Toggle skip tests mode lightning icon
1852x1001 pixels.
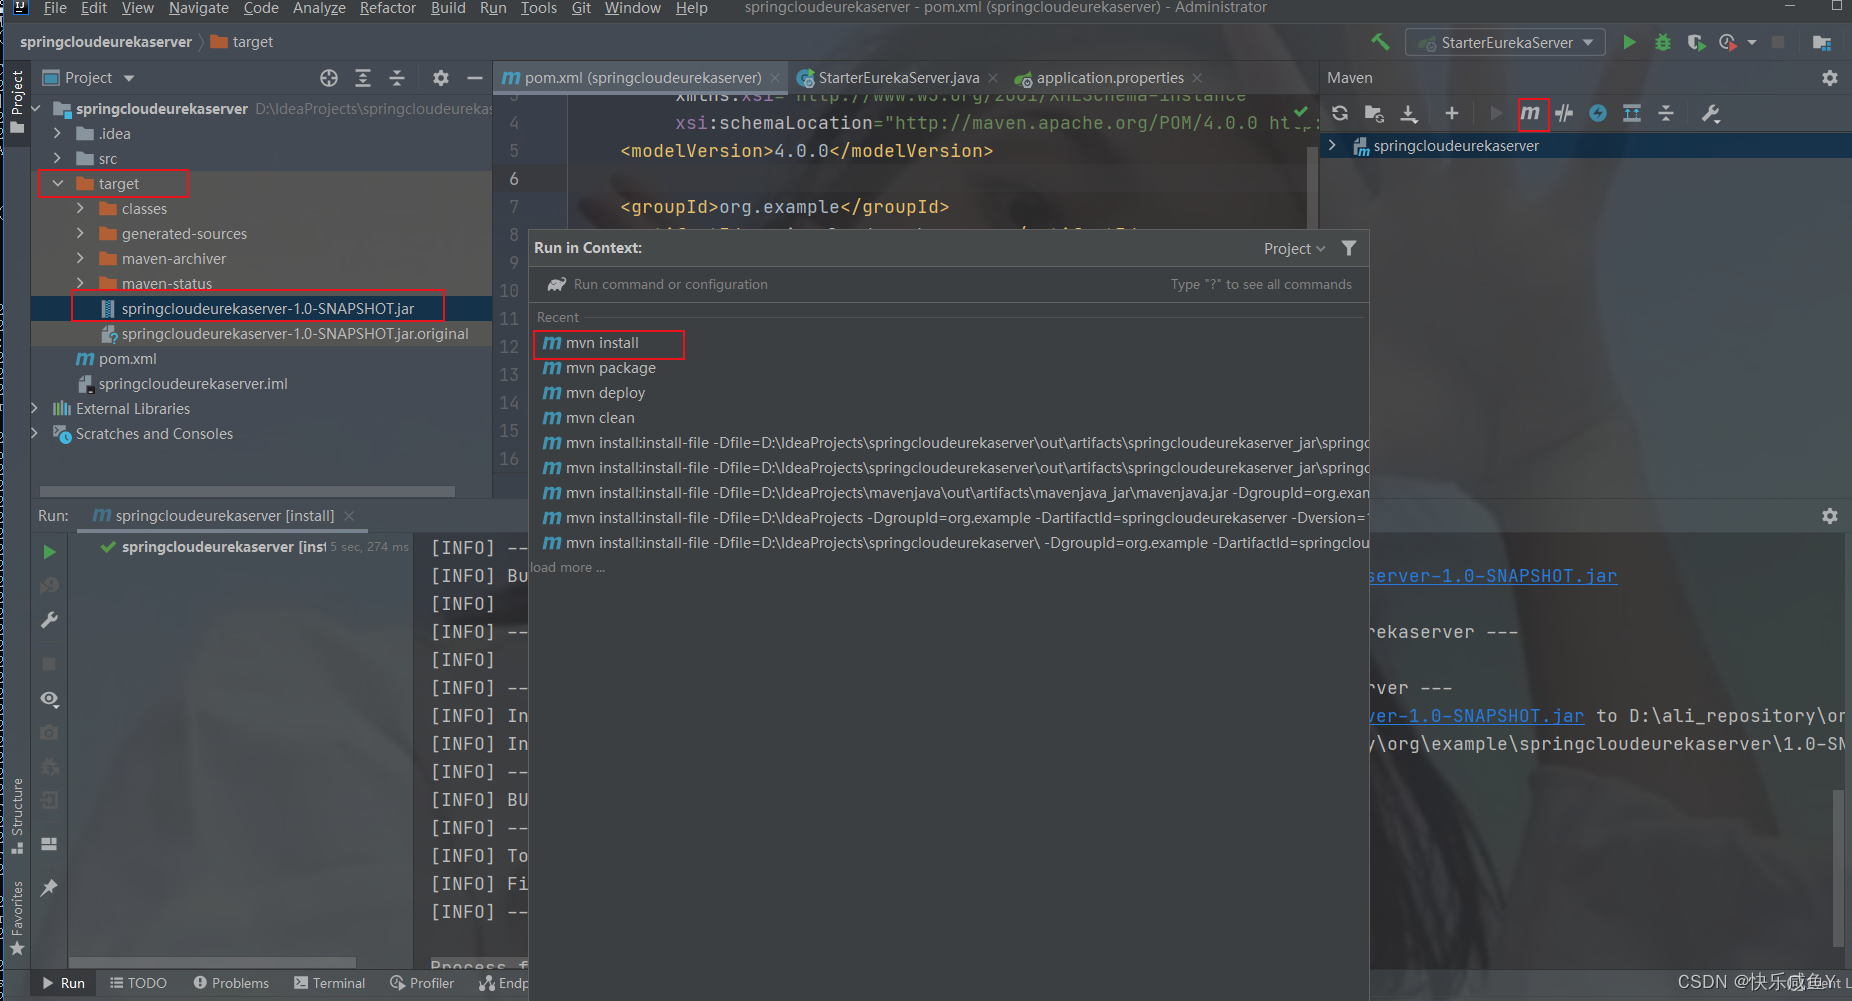pyautogui.click(x=1598, y=113)
